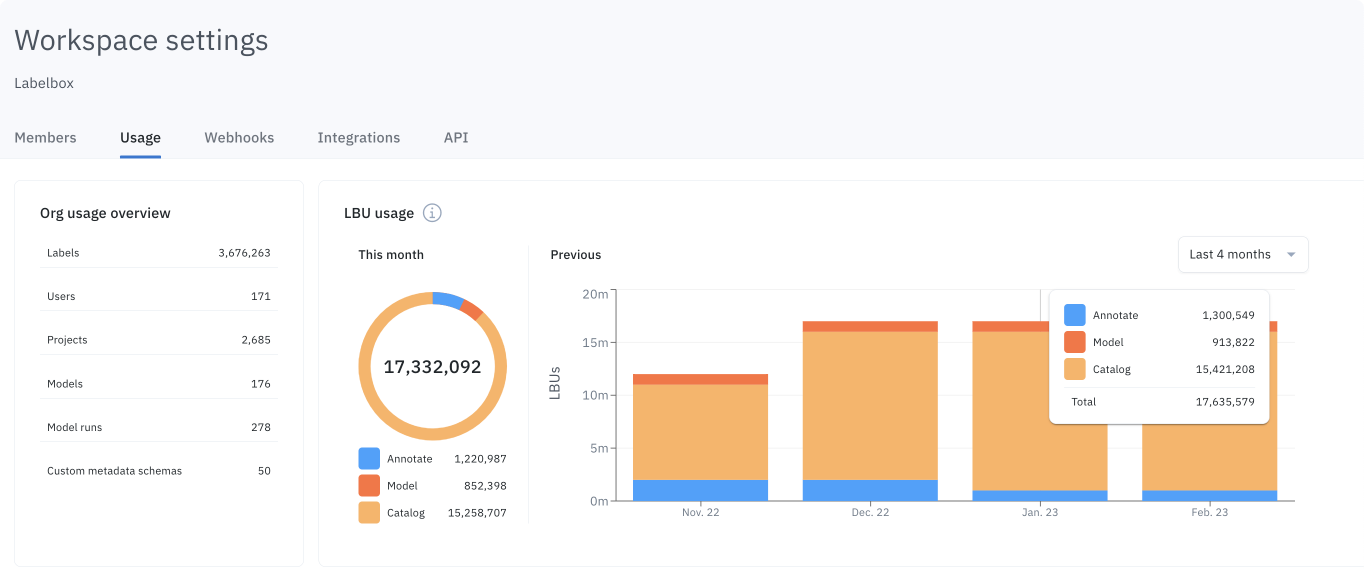
Task: Click the tooltip Catalog value 15,421,208
Action: pyautogui.click(x=1225, y=369)
